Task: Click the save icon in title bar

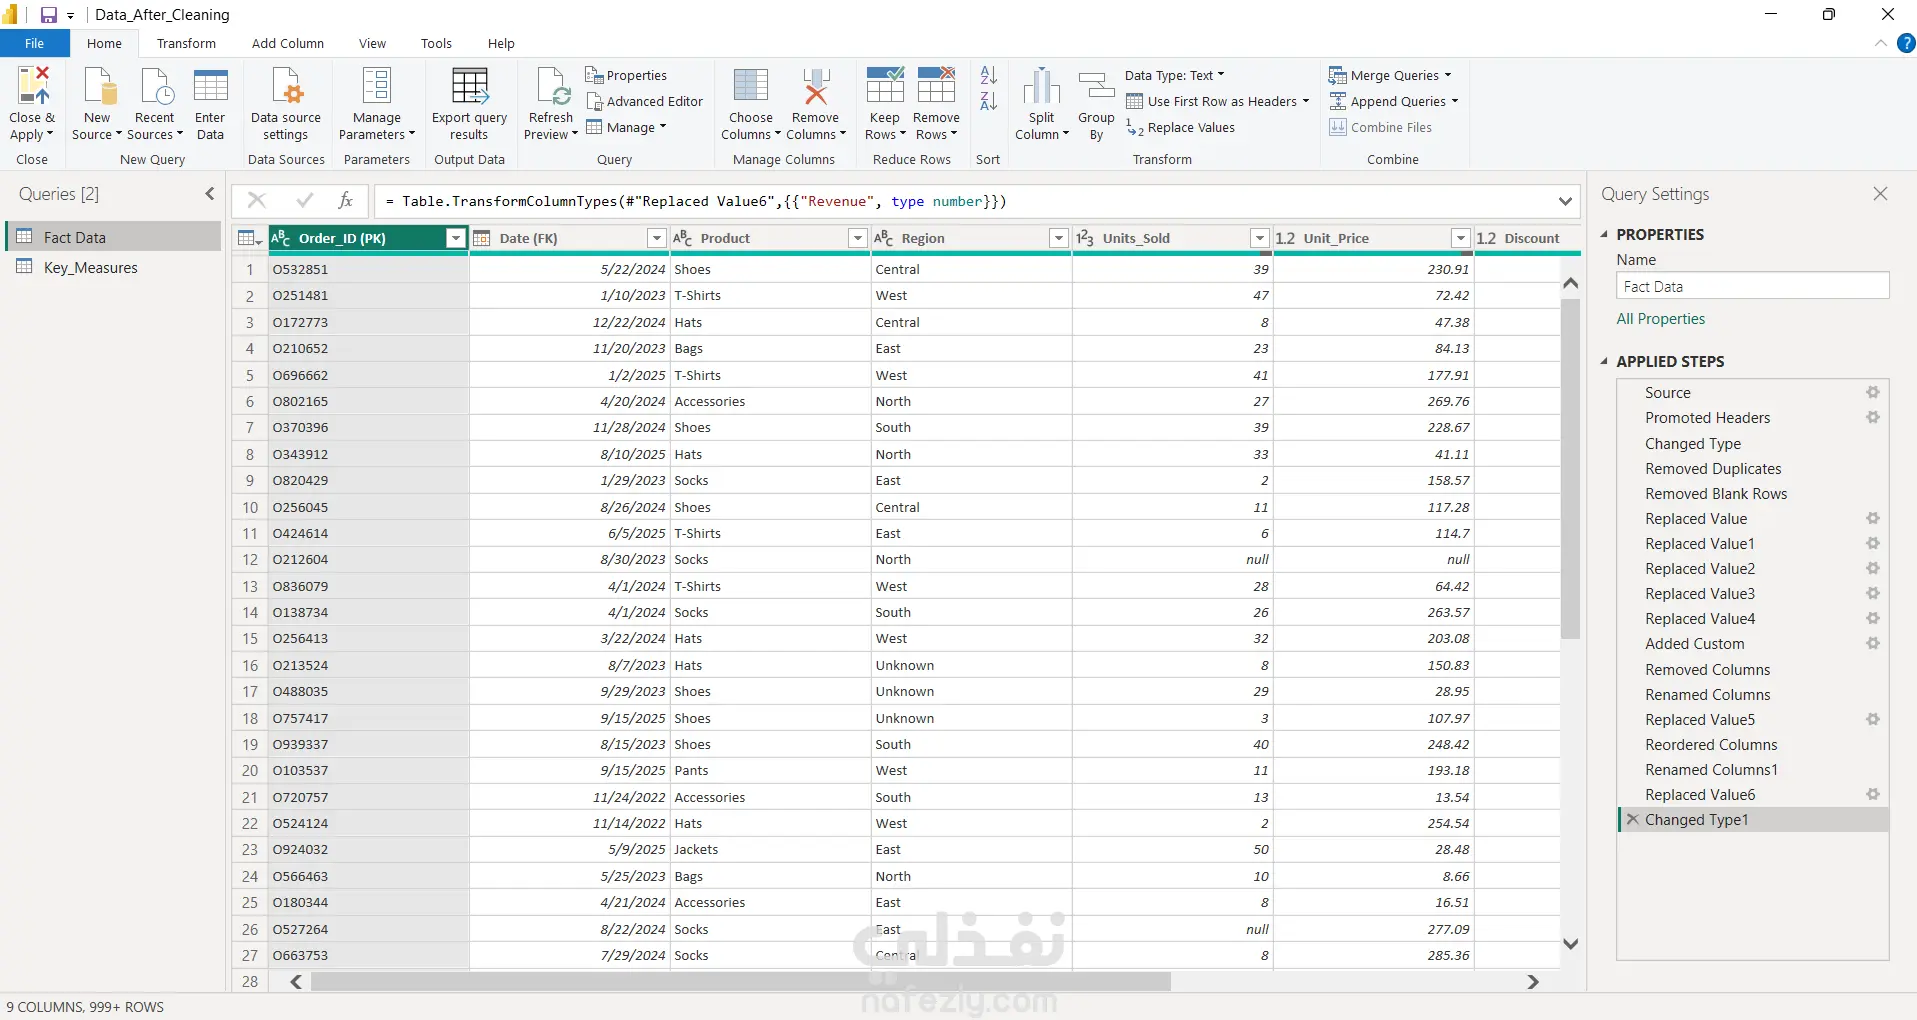Action: coord(48,15)
